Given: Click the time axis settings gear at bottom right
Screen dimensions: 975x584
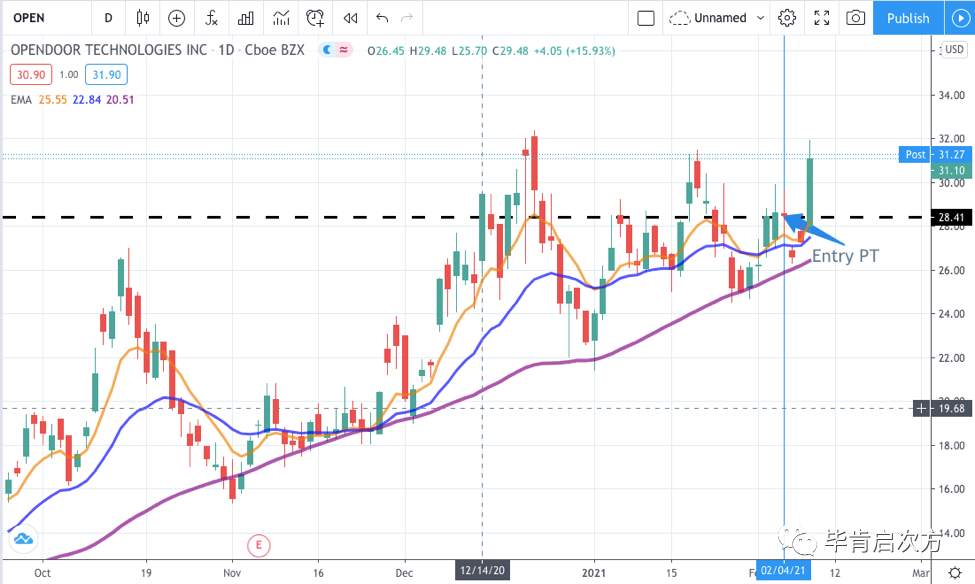Looking at the screenshot, I should [x=955, y=572].
